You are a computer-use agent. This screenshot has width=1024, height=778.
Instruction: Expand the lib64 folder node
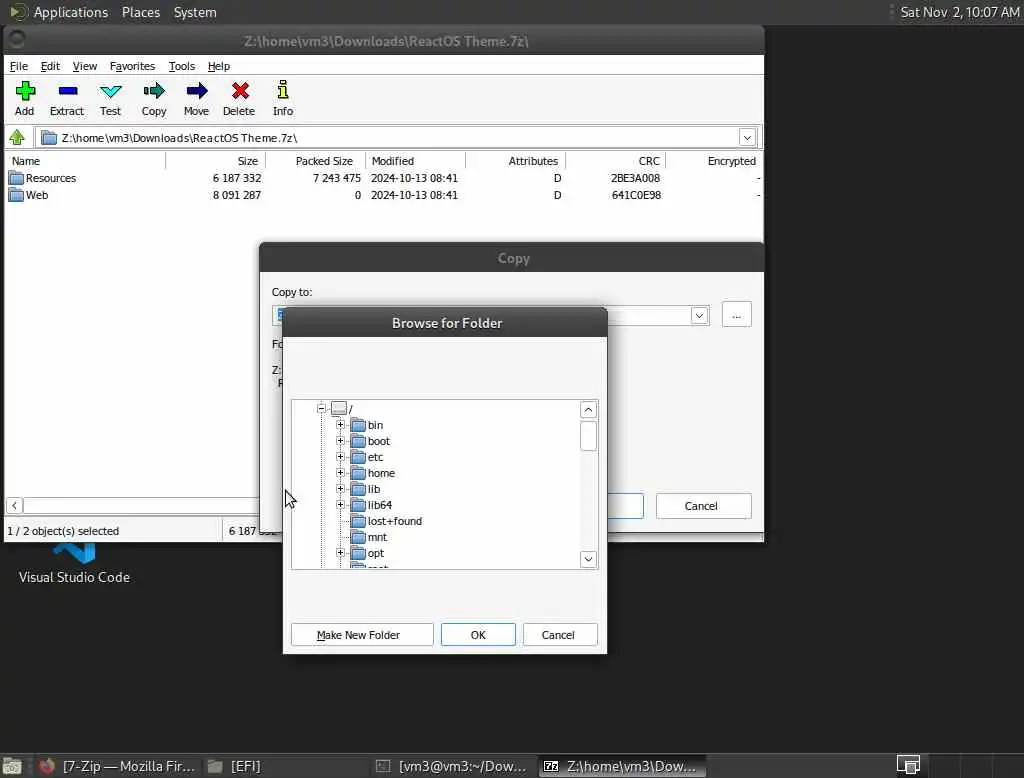[x=340, y=504]
